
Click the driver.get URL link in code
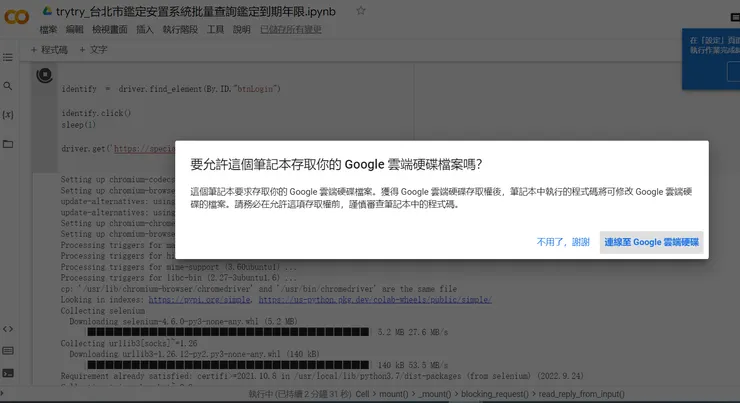tap(144, 149)
